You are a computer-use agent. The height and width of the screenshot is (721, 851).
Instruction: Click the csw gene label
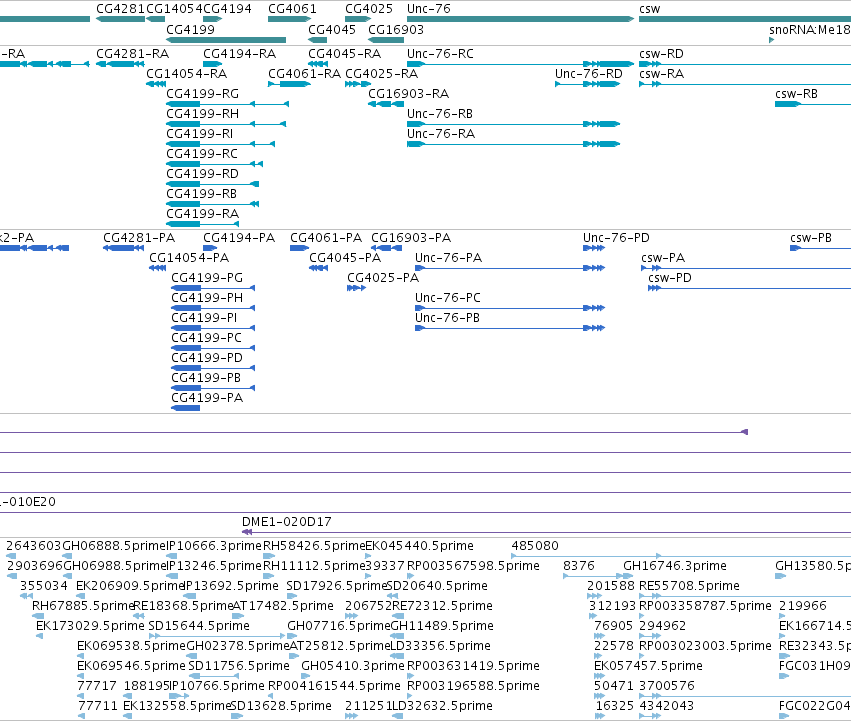(650, 9)
